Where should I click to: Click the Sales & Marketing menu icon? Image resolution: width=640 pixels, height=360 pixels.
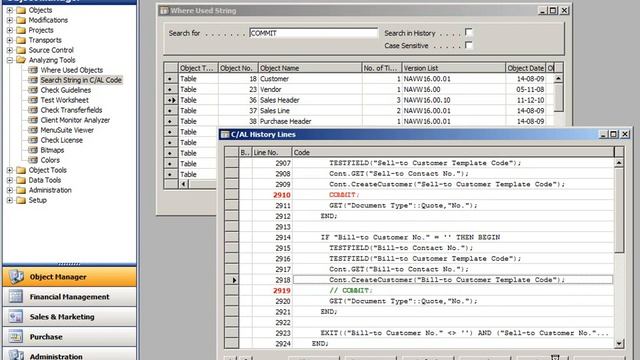click(x=16, y=317)
